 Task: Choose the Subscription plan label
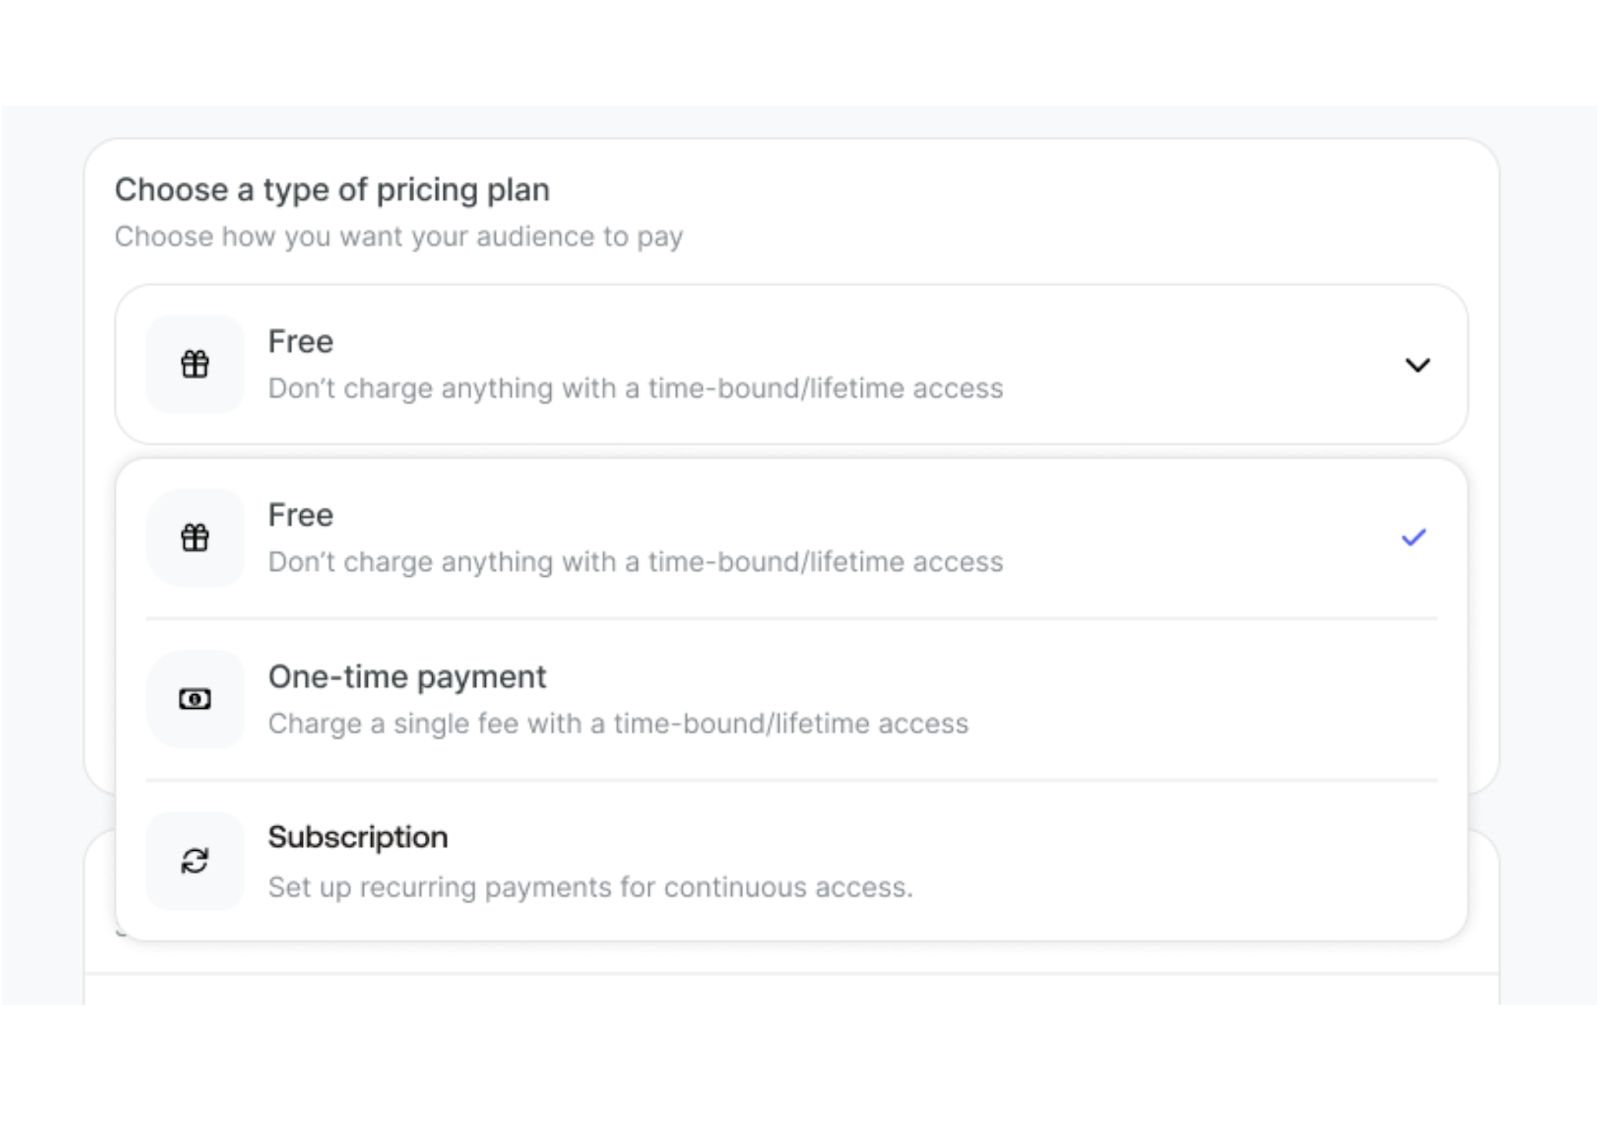pyautogui.click(x=358, y=837)
